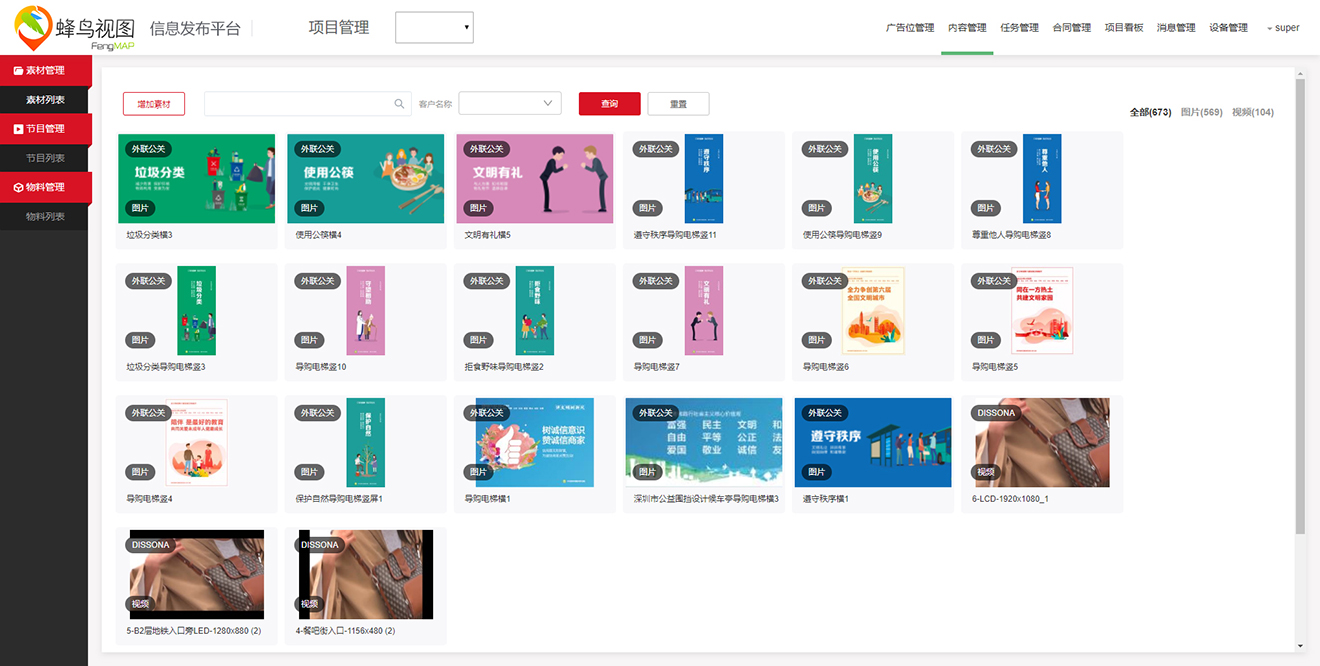Click the 重置 reset button
Image resolution: width=1320 pixels, height=666 pixels.
[678, 104]
